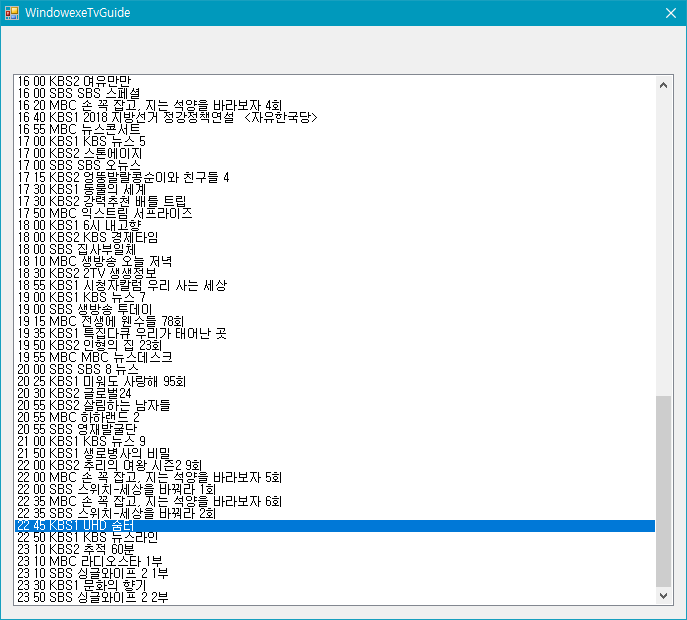This screenshot has height=620, width=687.
Task: Select the 23 10 KBS2 추적 60분 row
Action: (335, 549)
